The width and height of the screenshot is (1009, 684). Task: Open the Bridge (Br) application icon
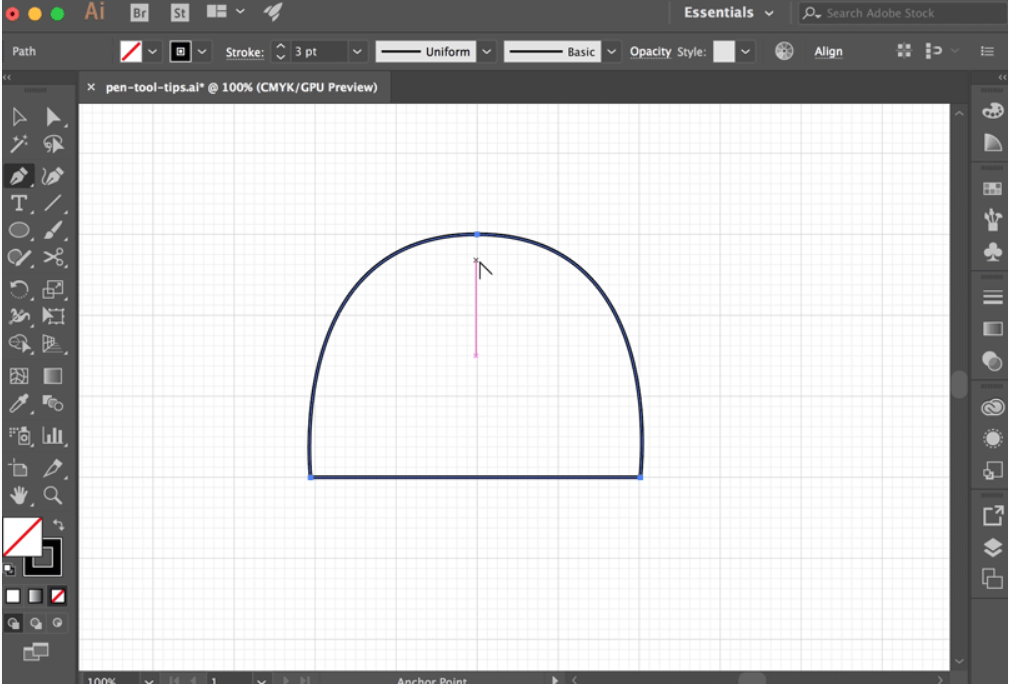140,13
